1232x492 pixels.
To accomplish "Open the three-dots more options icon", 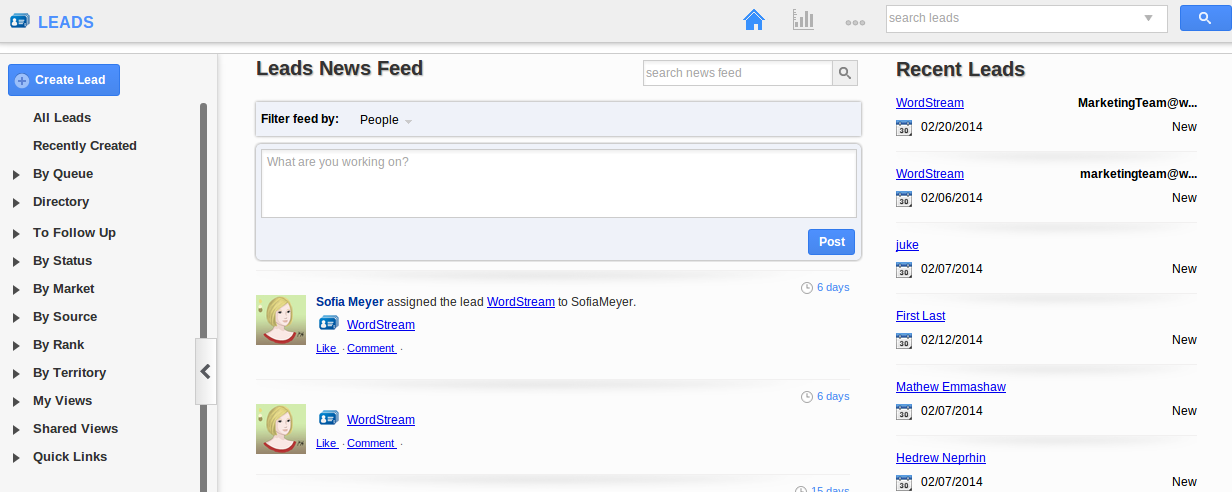I will [x=855, y=21].
